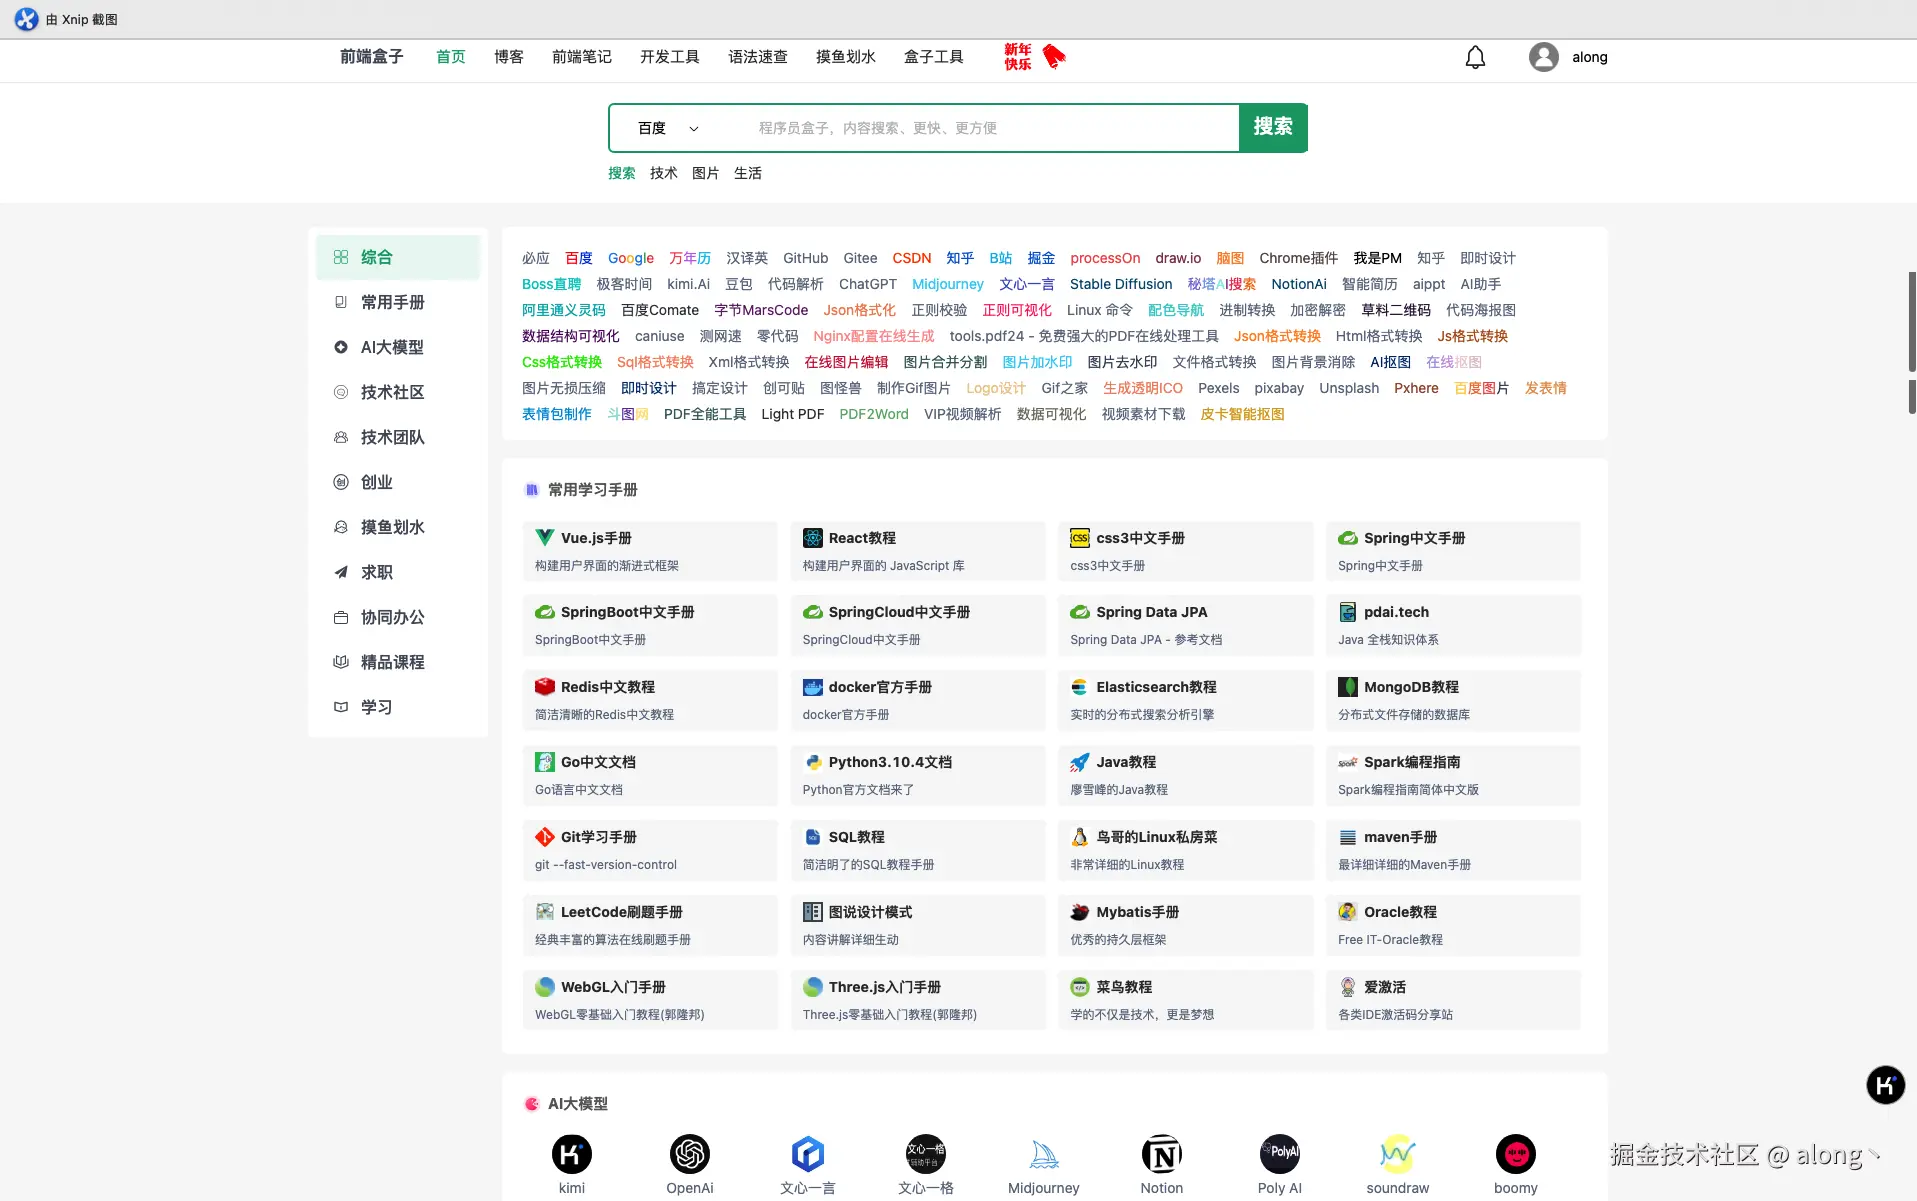Viewport: 1917px width, 1201px height.
Task: Select the 生活 search category tab
Action: click(748, 173)
